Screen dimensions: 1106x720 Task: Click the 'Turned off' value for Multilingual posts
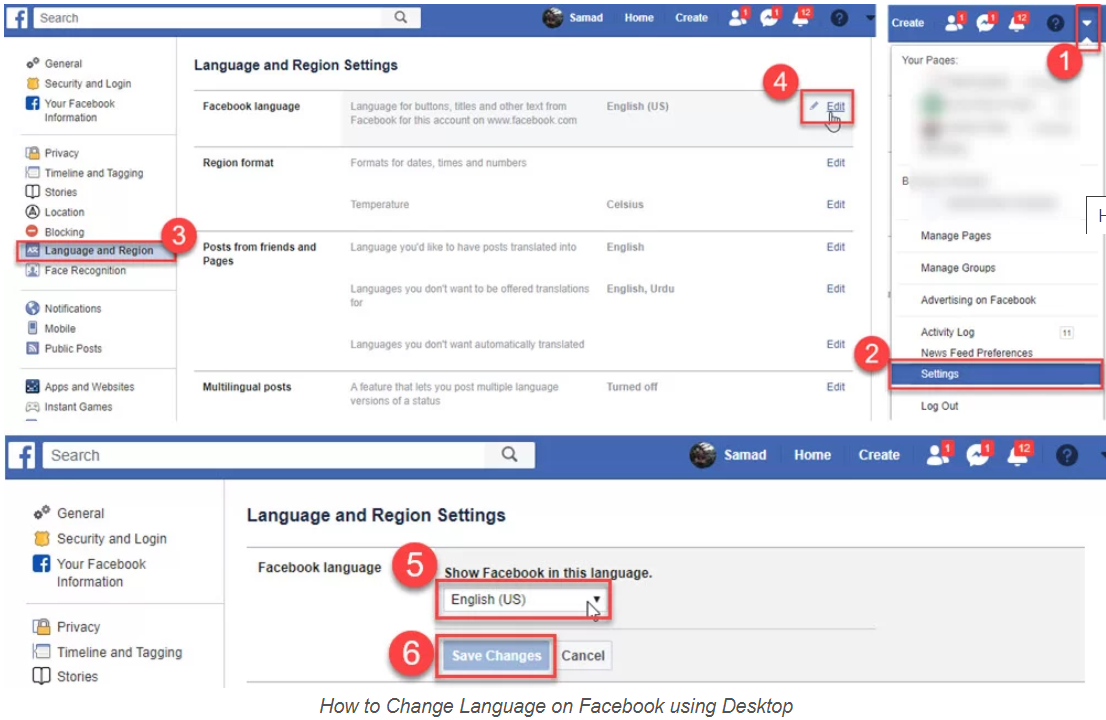click(632, 387)
